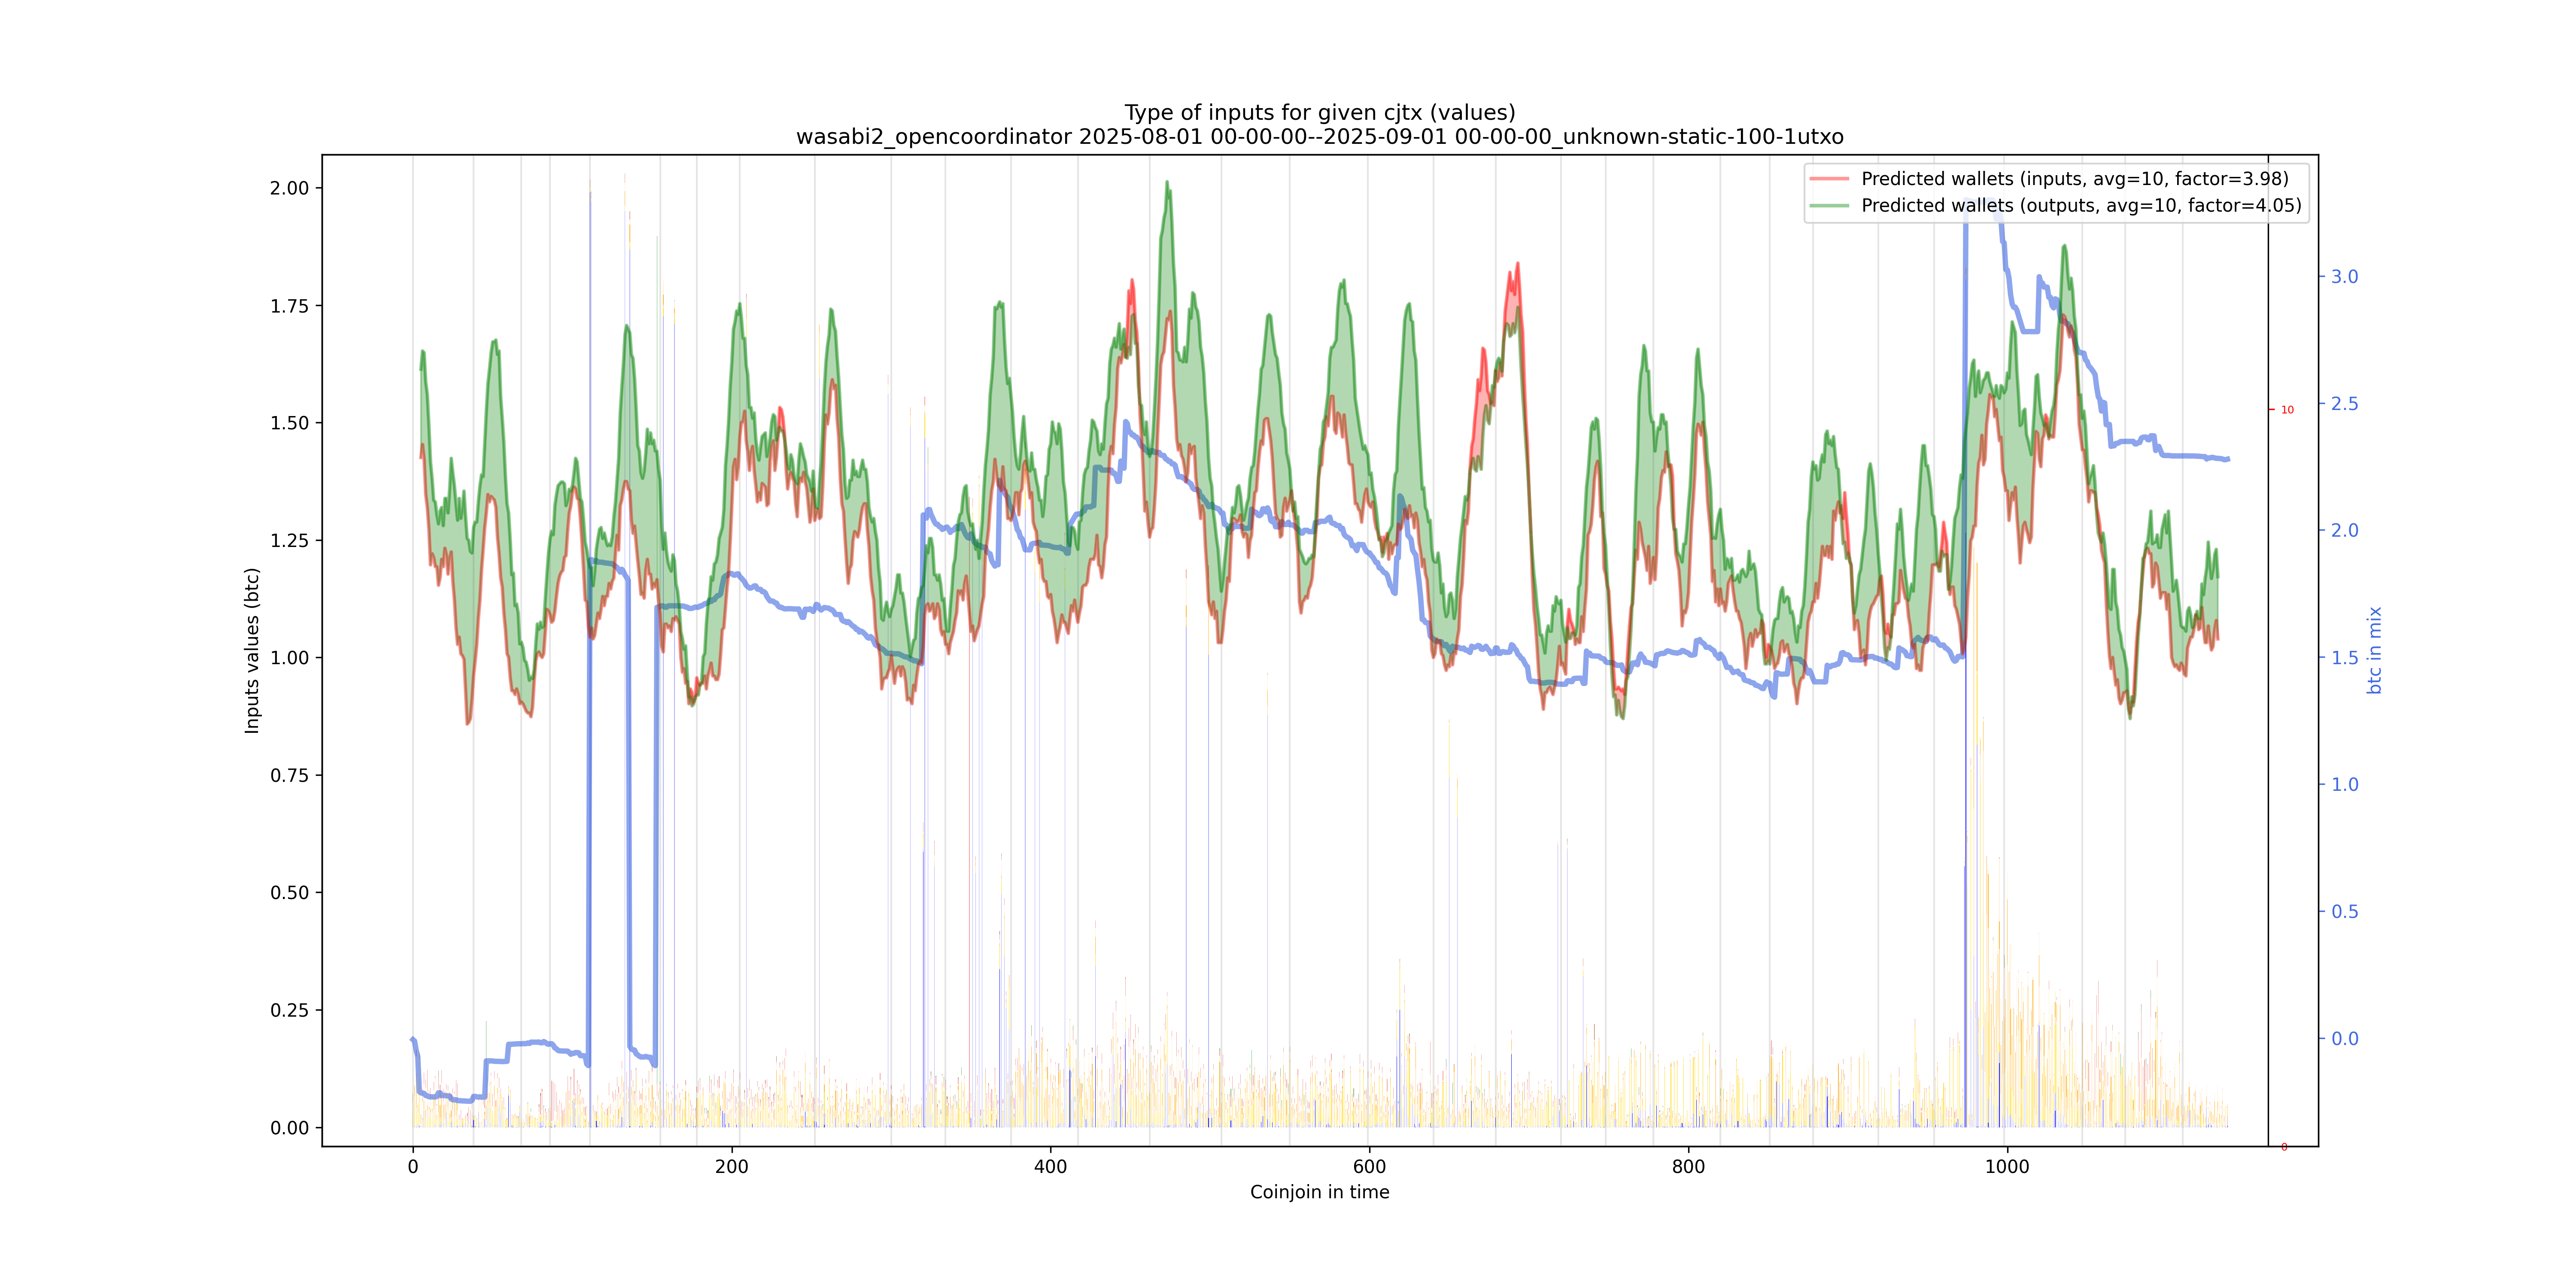The width and height of the screenshot is (2576, 1288).
Task: Click the left y-axis tick 0.25
Action: [x=289, y=1010]
